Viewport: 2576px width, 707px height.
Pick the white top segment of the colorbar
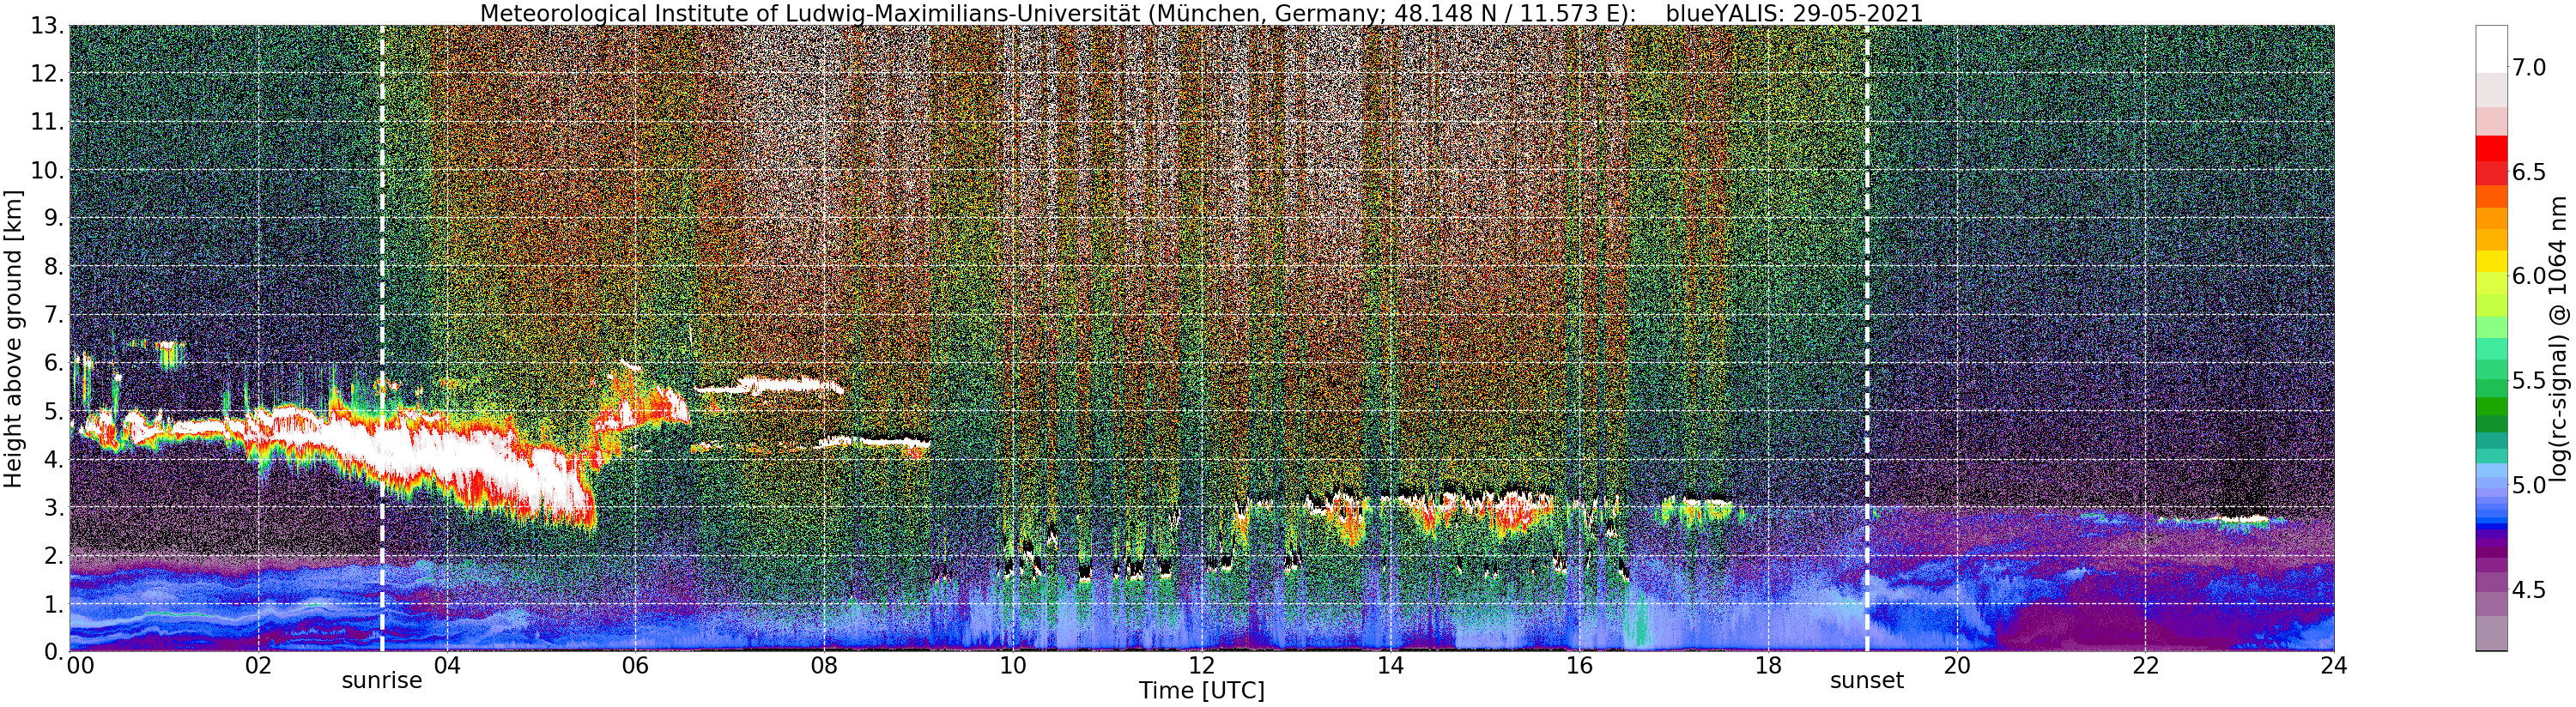click(2491, 49)
